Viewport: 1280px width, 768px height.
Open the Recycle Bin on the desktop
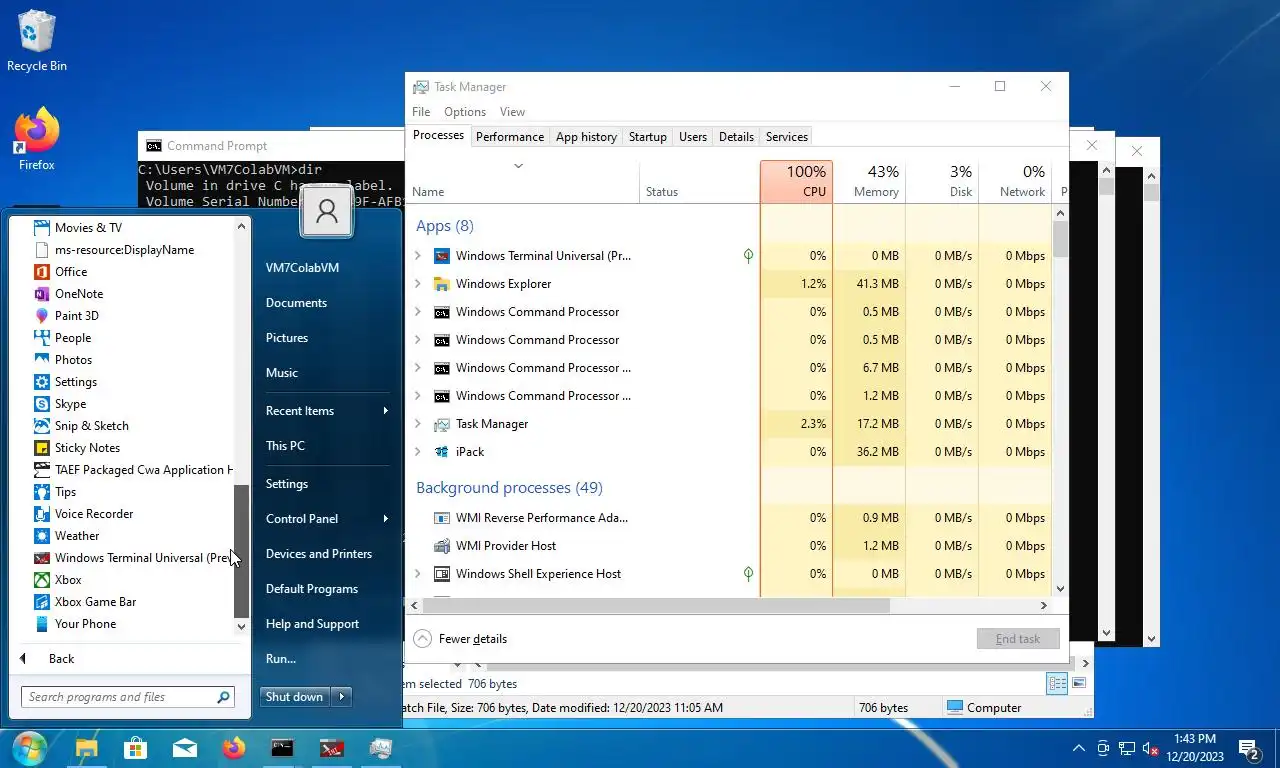coord(37,41)
